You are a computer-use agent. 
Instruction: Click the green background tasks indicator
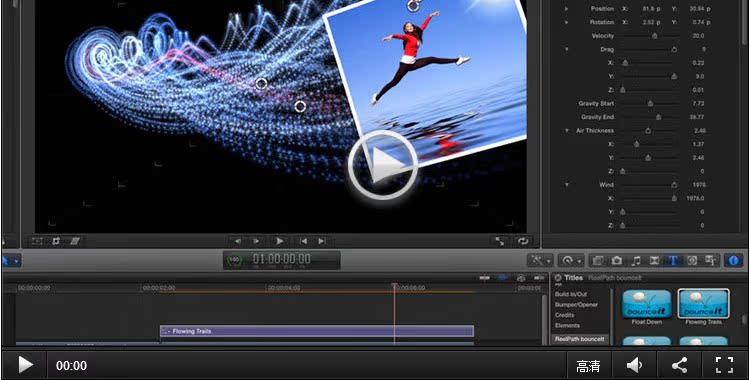pyautogui.click(x=234, y=260)
